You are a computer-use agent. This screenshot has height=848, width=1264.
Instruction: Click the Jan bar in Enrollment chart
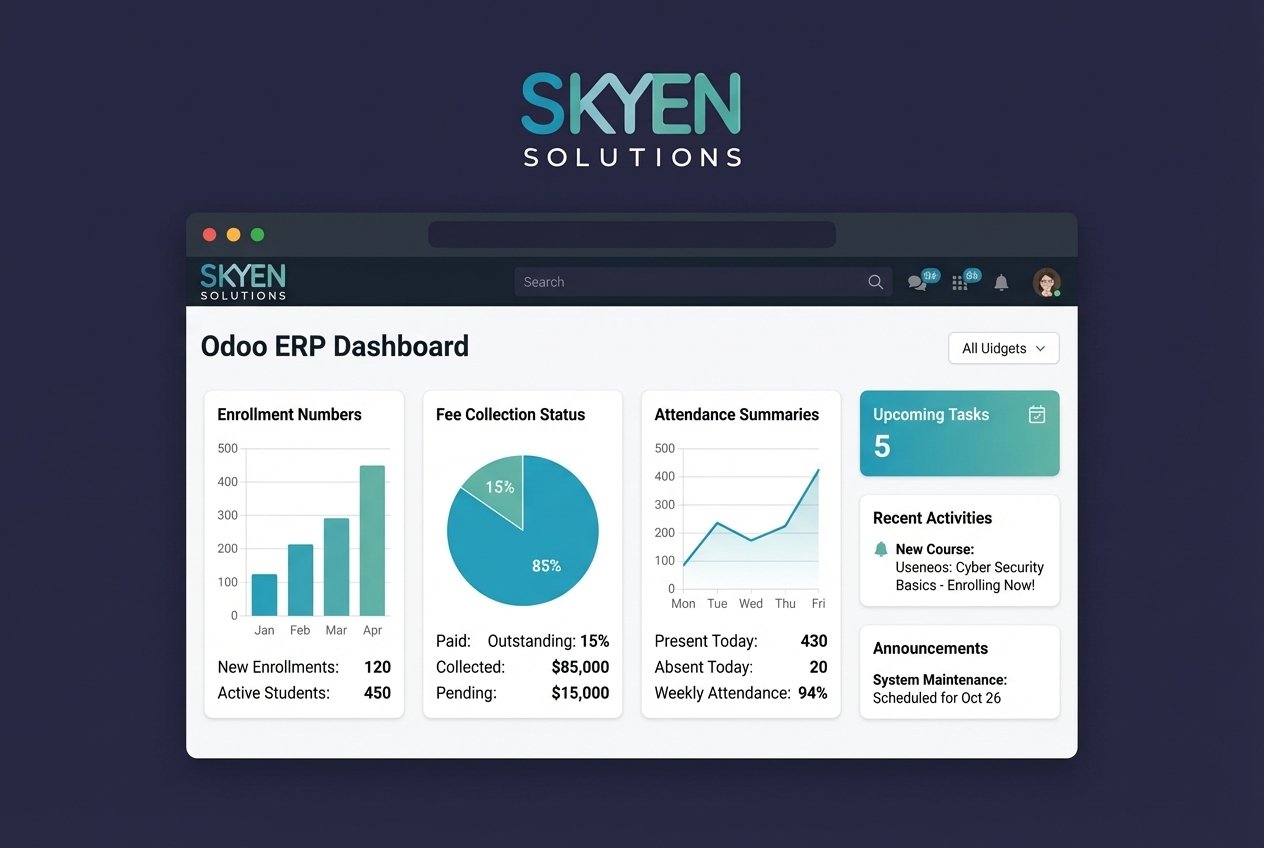point(264,594)
